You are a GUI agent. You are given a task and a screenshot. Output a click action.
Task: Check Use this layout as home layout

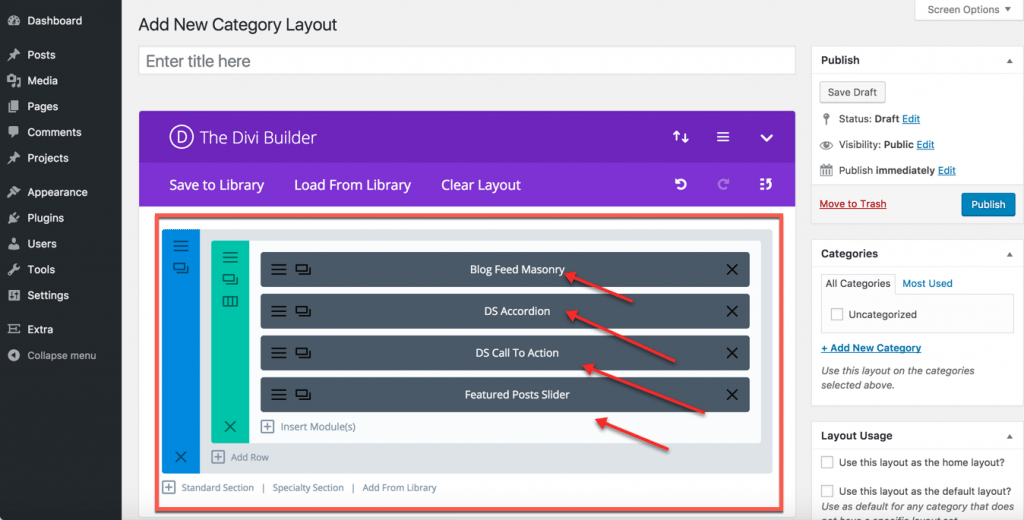click(x=827, y=462)
